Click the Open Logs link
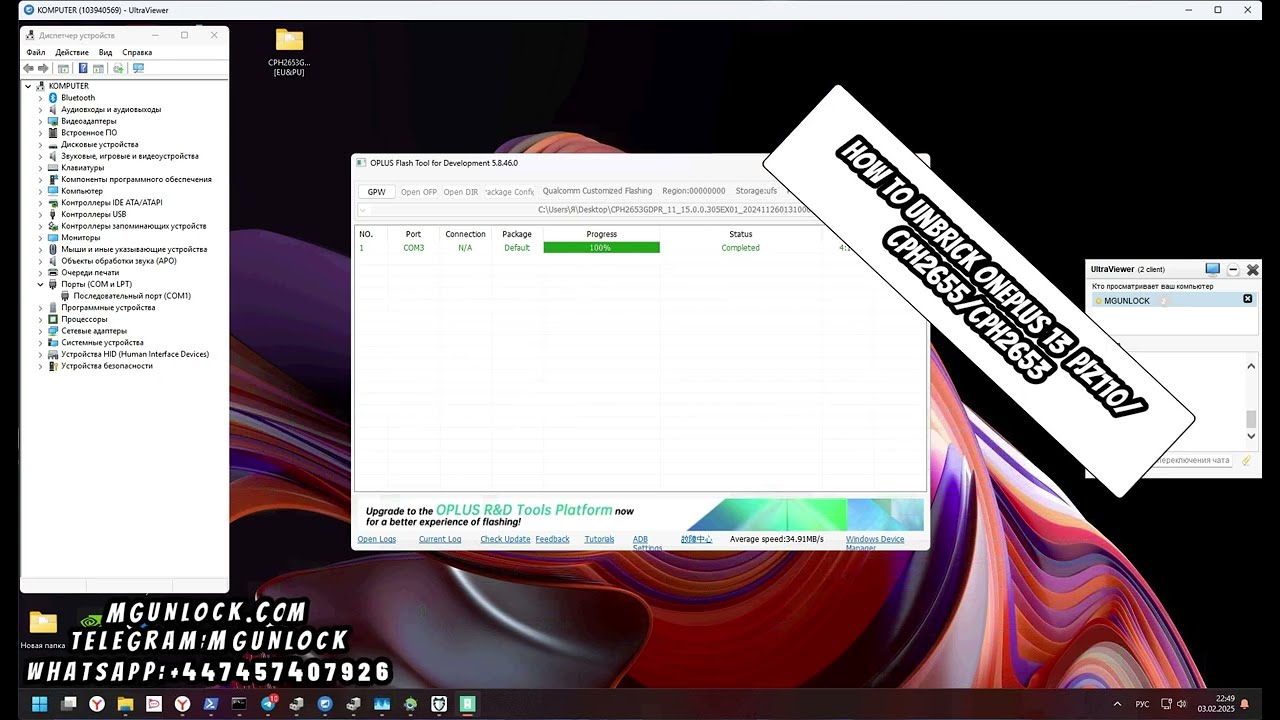This screenshot has height=720, width=1280. coord(377,539)
